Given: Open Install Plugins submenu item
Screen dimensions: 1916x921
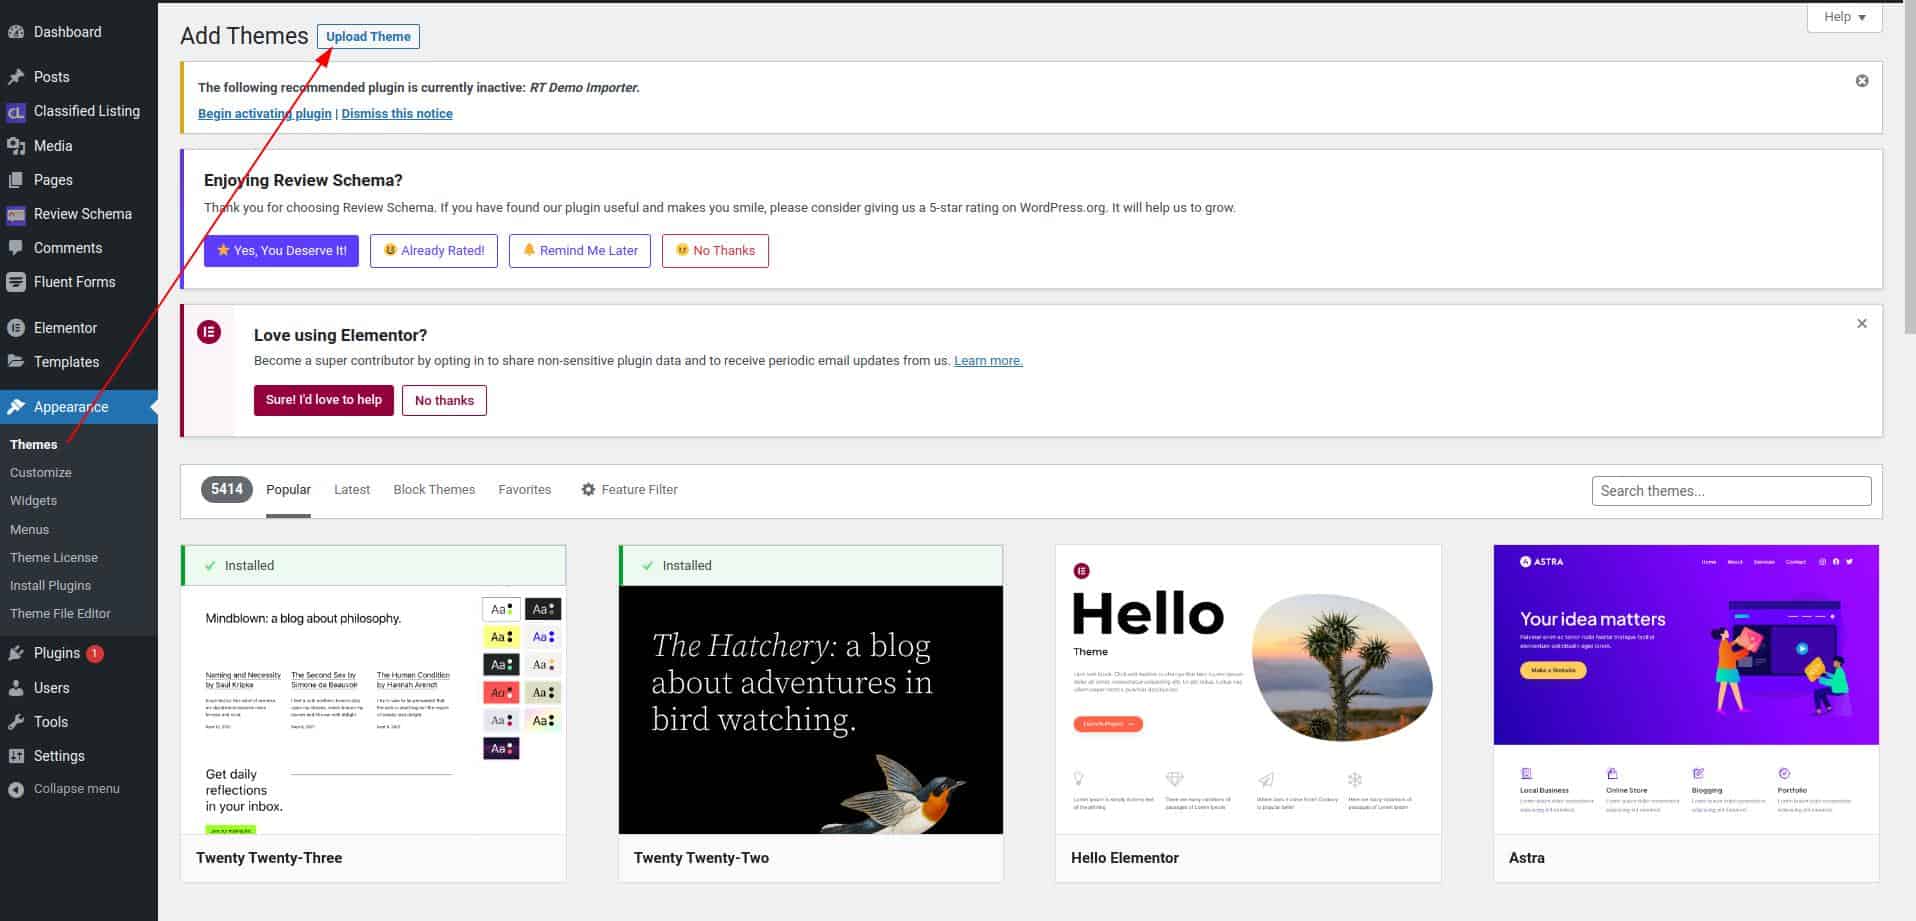Looking at the screenshot, I should [x=50, y=586].
